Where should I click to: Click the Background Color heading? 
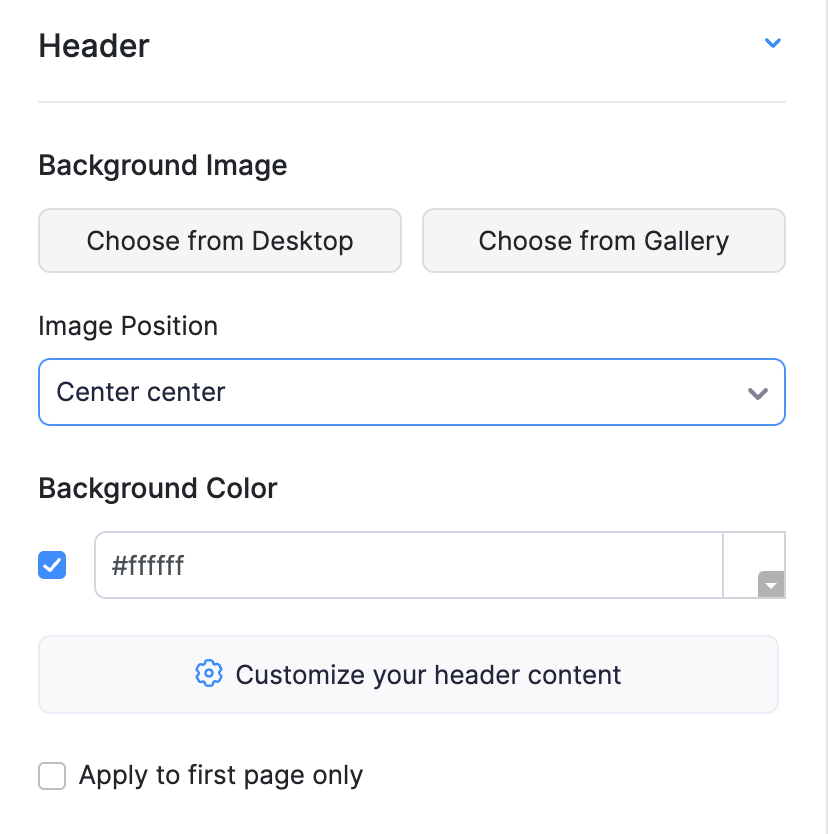pyautogui.click(x=158, y=488)
